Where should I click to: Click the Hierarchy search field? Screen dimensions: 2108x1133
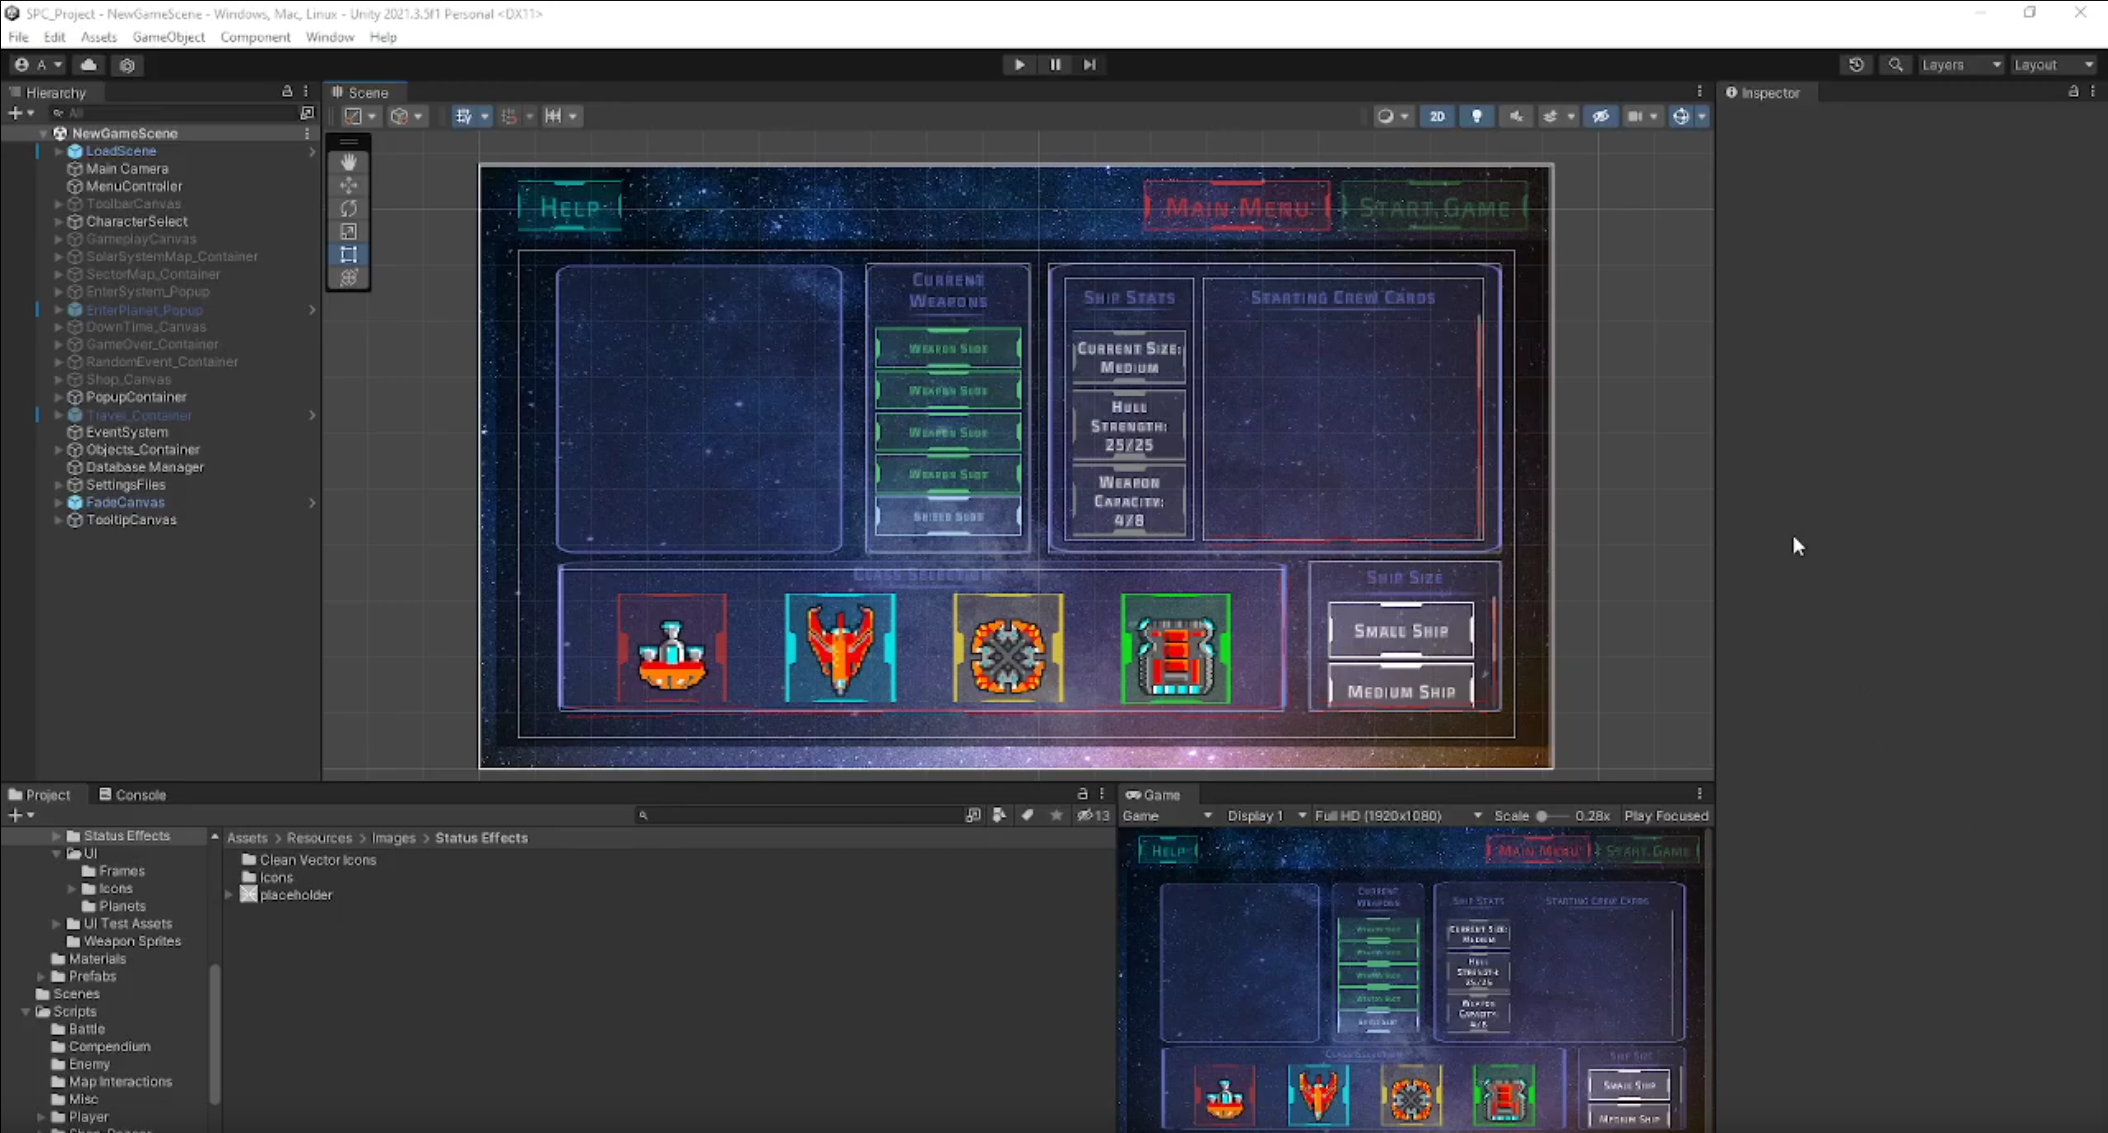172,113
